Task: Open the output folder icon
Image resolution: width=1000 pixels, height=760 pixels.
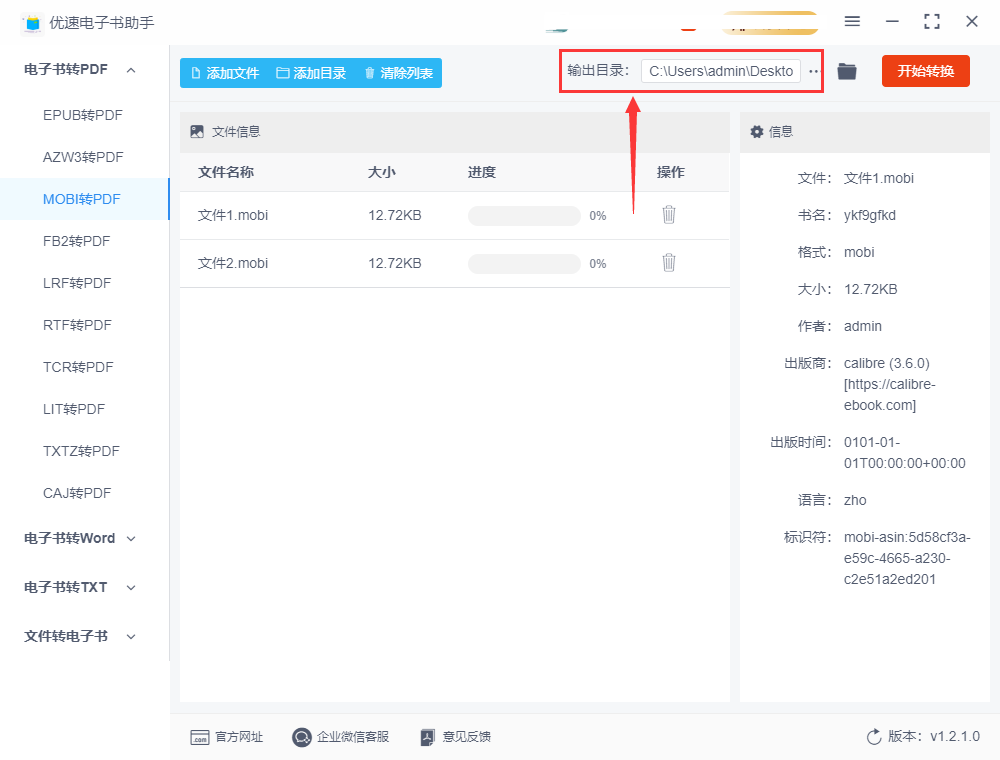Action: tap(847, 71)
